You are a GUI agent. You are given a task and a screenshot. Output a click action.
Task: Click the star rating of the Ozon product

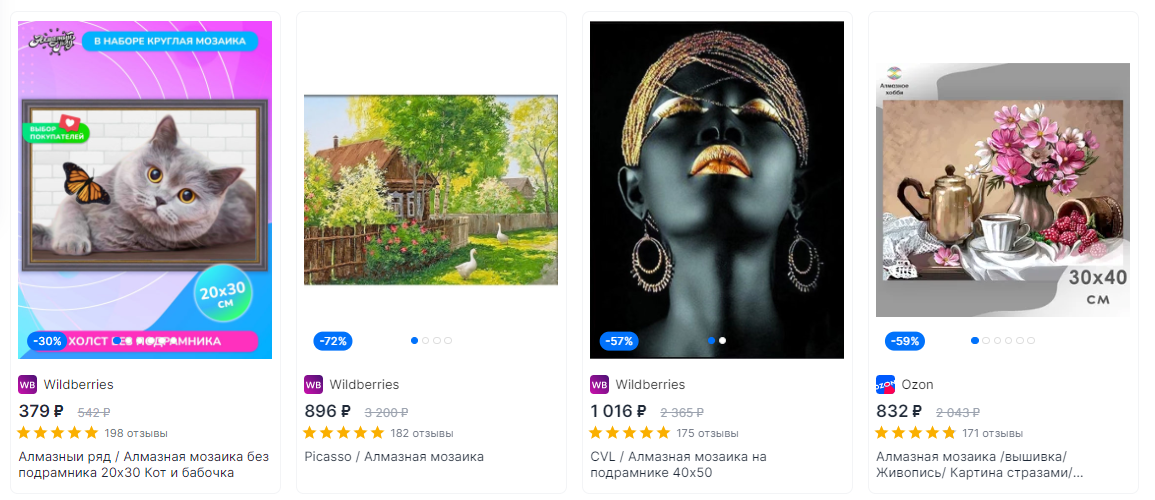coord(915,432)
